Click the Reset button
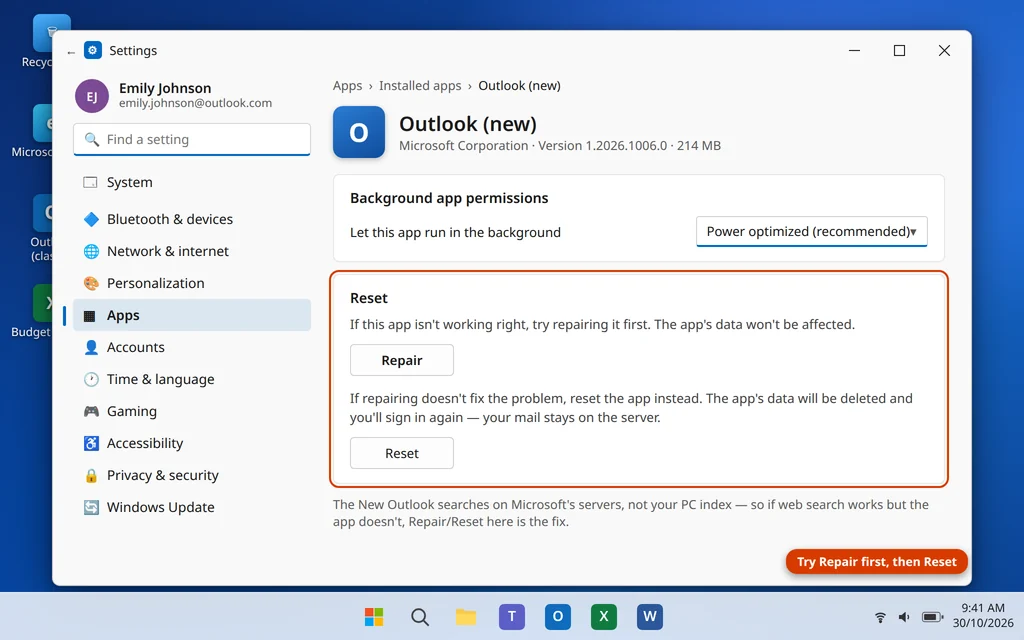The width and height of the screenshot is (1024, 640). point(402,453)
